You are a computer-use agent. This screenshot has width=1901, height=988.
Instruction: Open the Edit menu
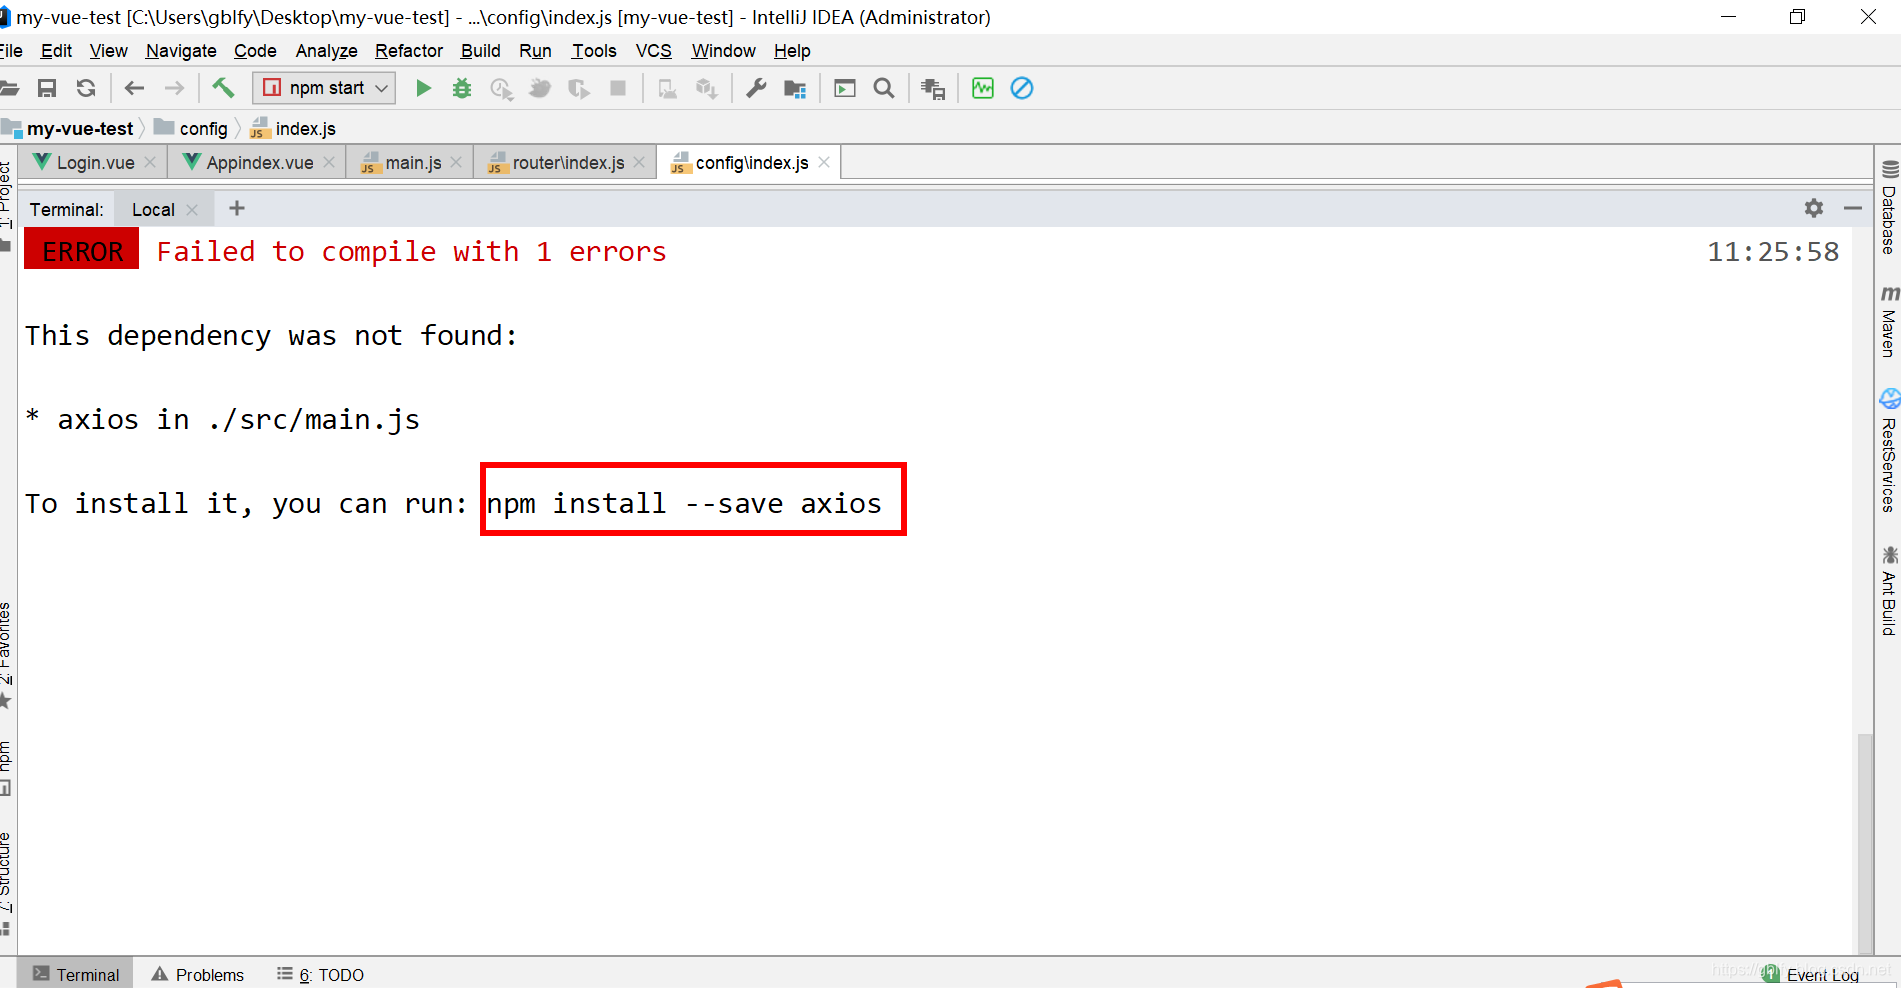(x=56, y=51)
